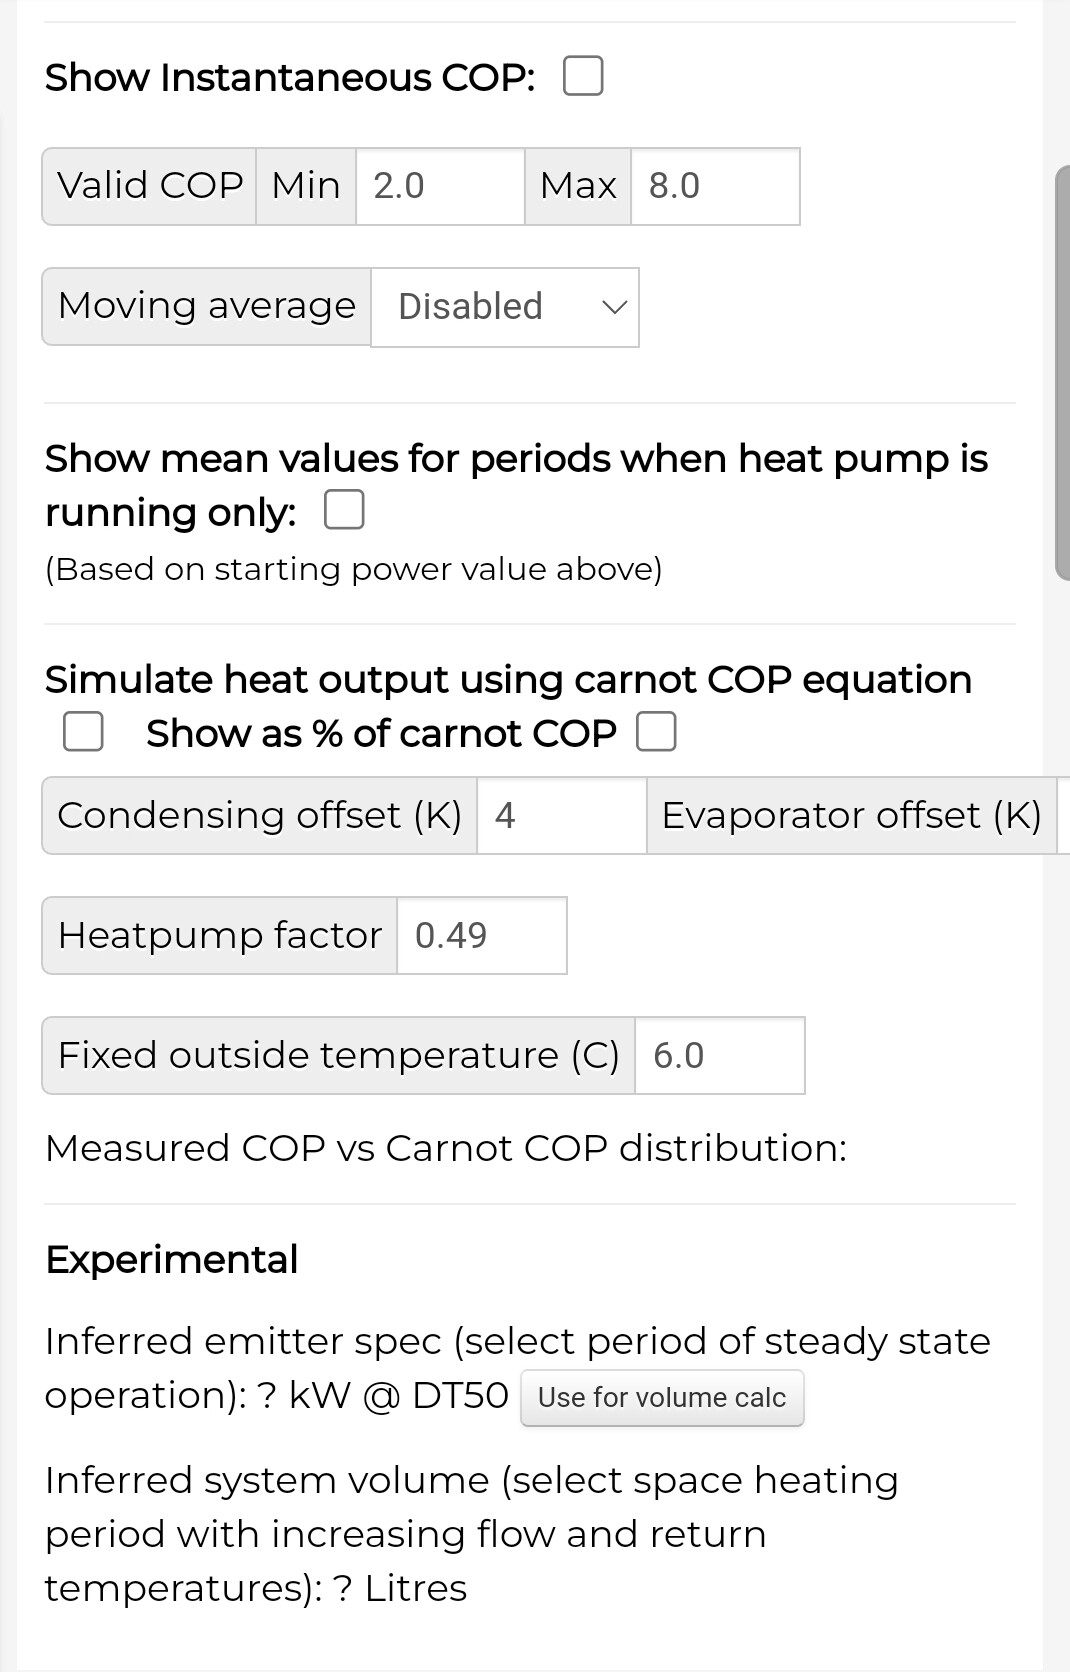Enable simulate heat output using carnot checkbox
The image size is (1070, 1672).
83,731
